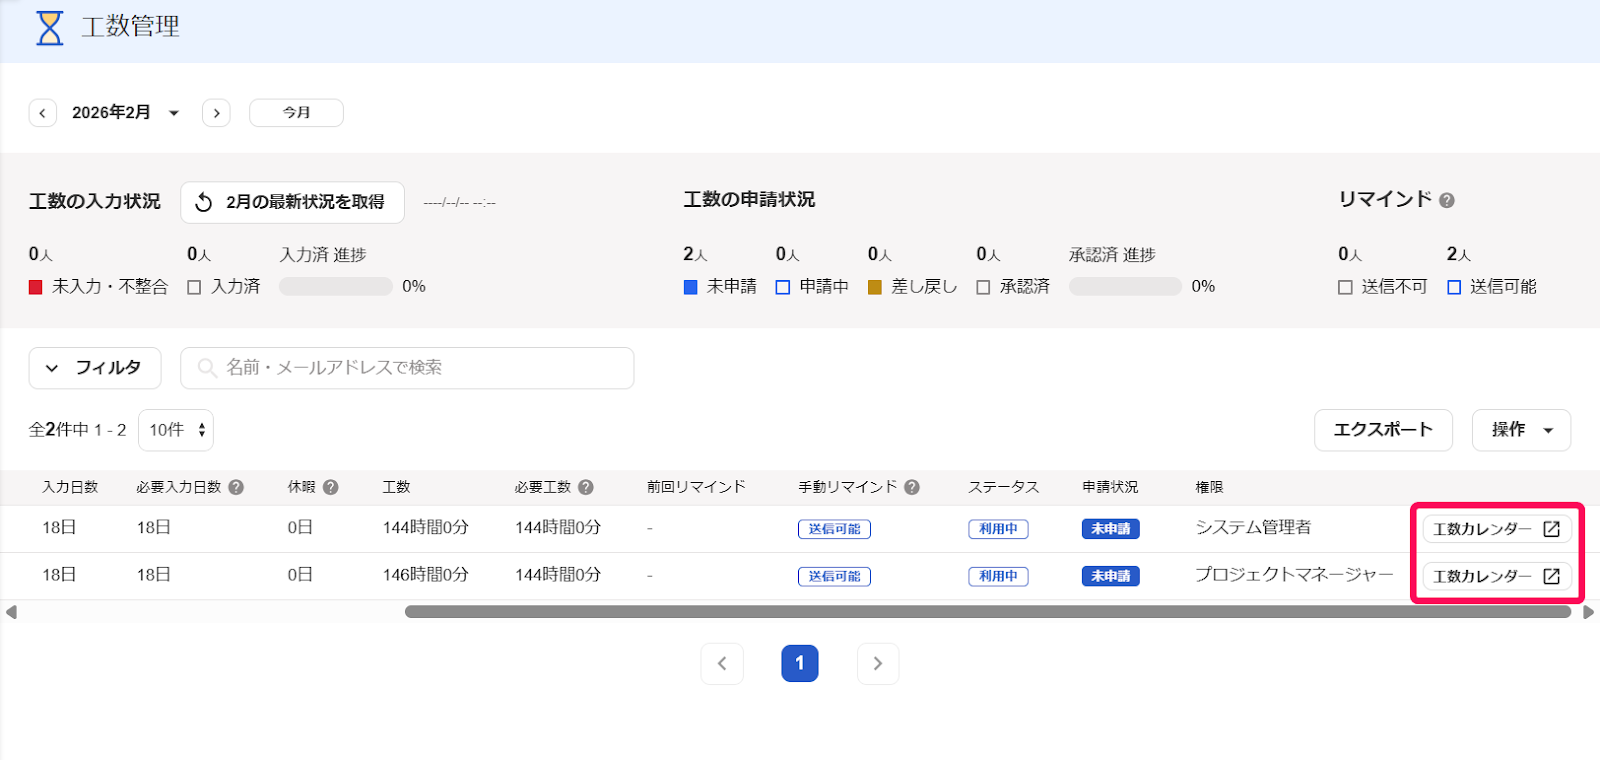Click 未申請 badge in システム管理者 row

1110,529
